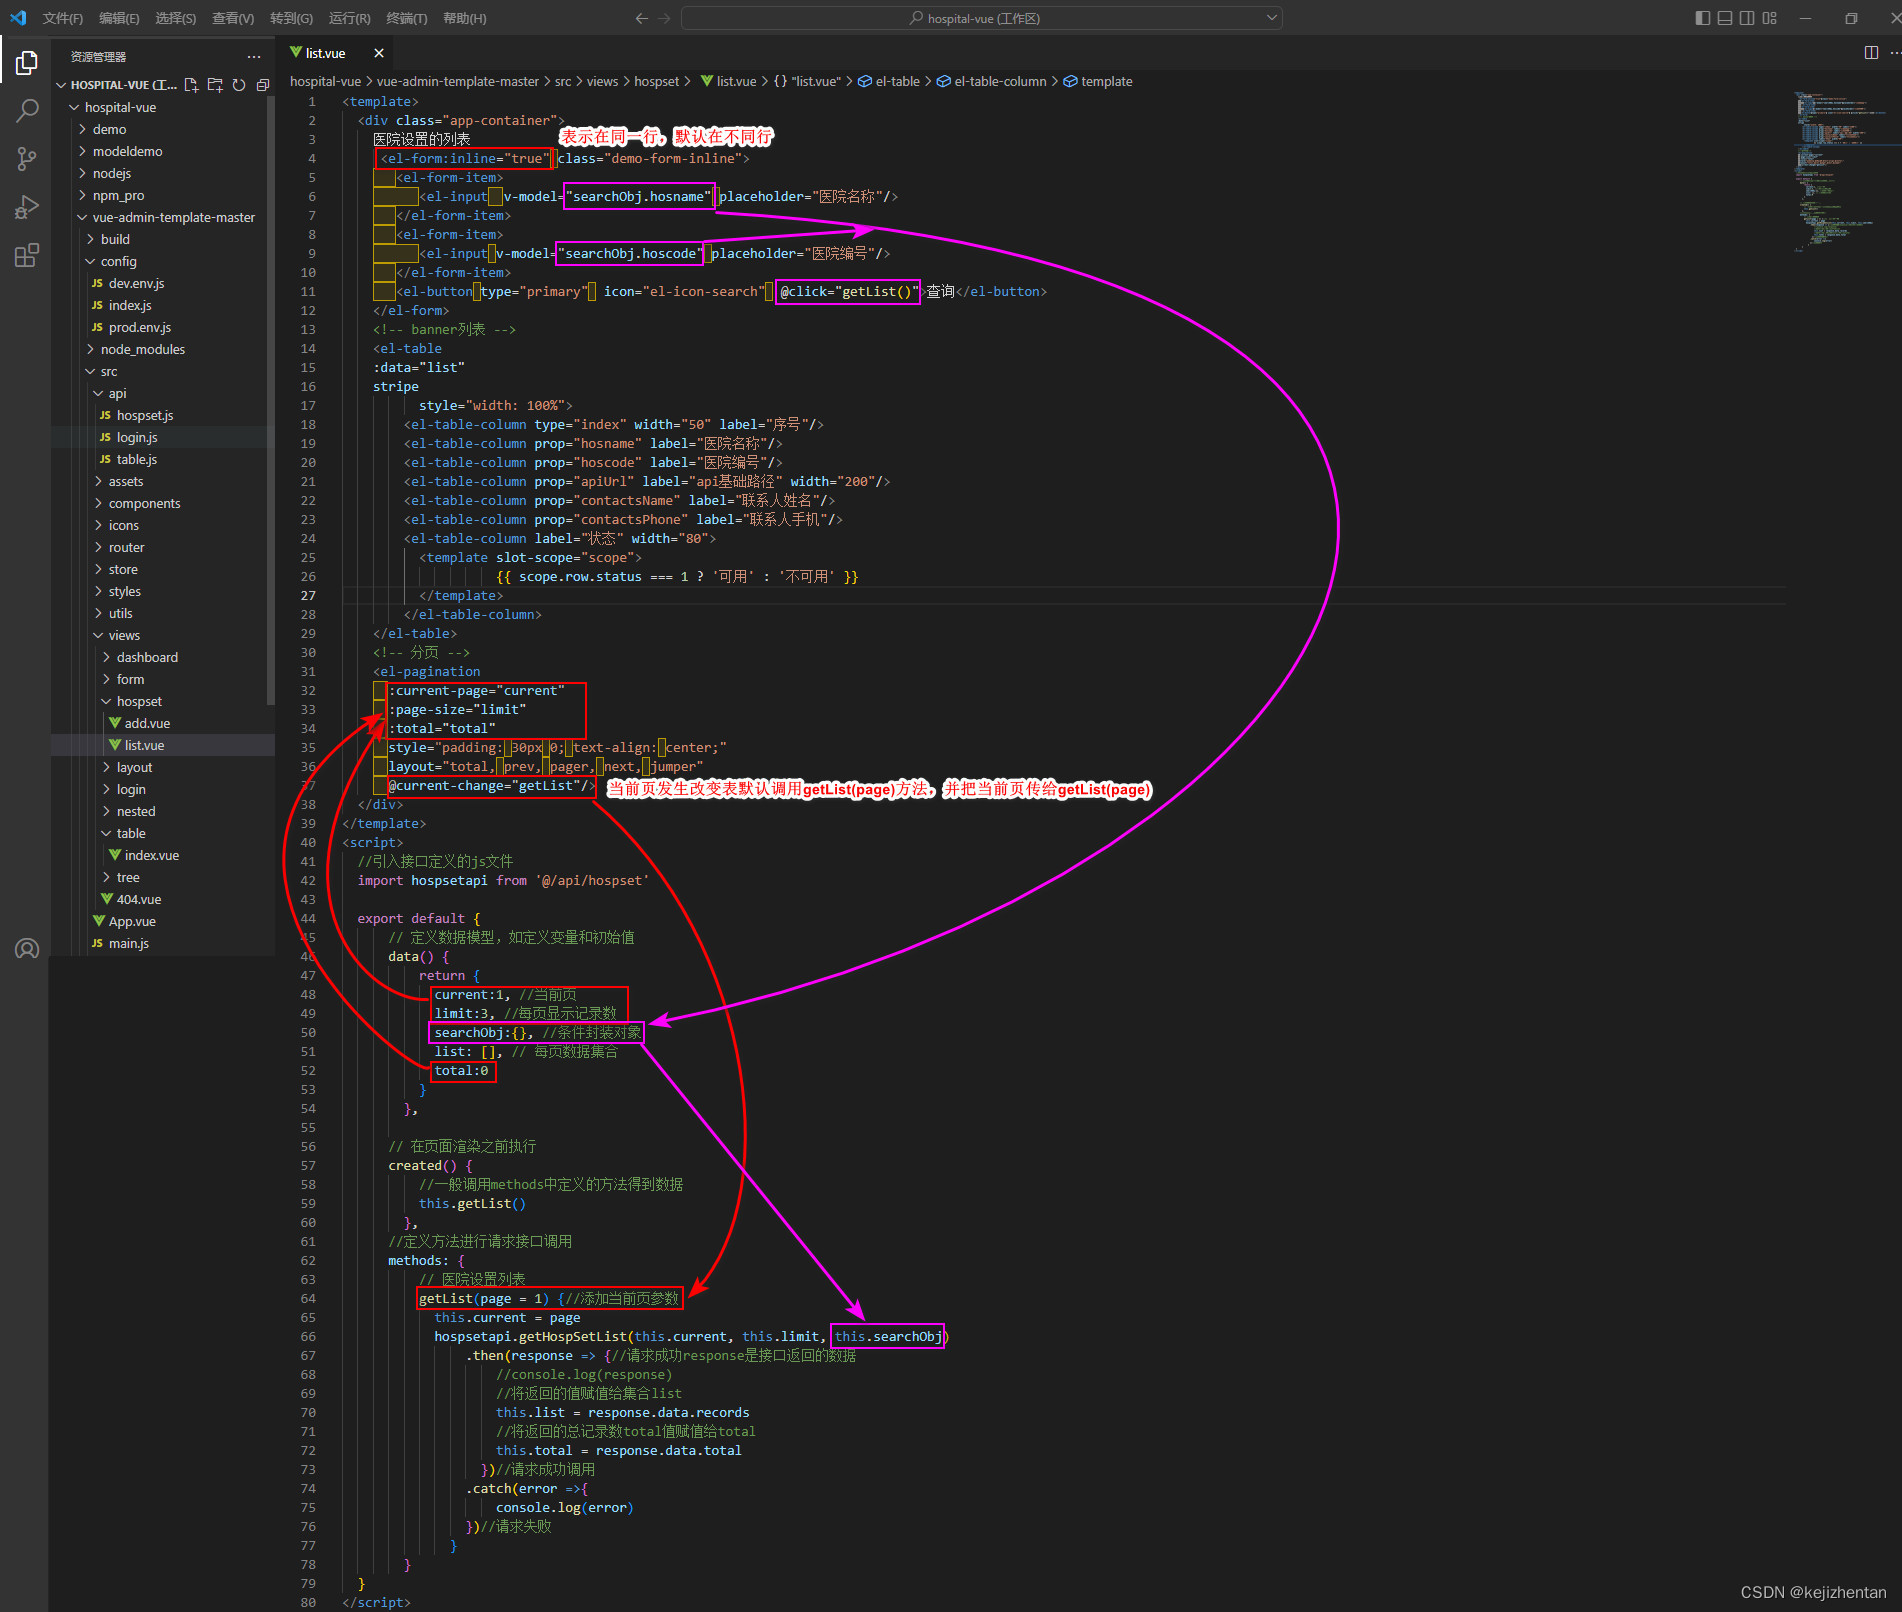The height and width of the screenshot is (1612, 1902).
Task: Toggle the primary side bar layout icon
Action: (x=1703, y=18)
